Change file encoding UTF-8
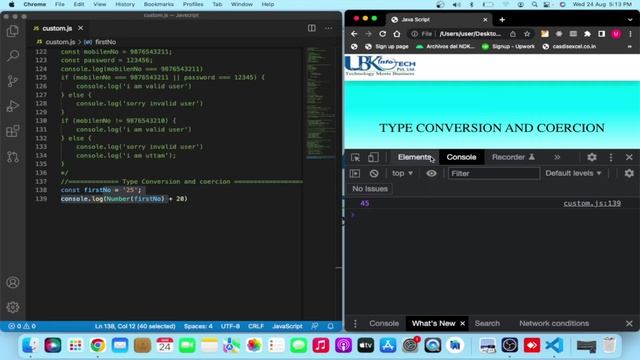The width and height of the screenshot is (640, 360). point(230,326)
